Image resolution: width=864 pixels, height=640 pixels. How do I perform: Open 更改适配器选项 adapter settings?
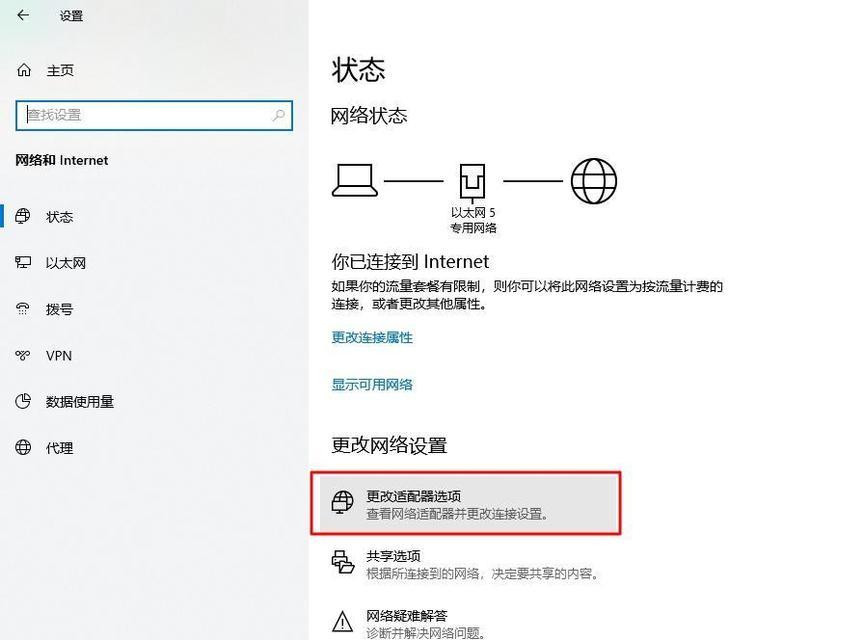click(x=466, y=503)
